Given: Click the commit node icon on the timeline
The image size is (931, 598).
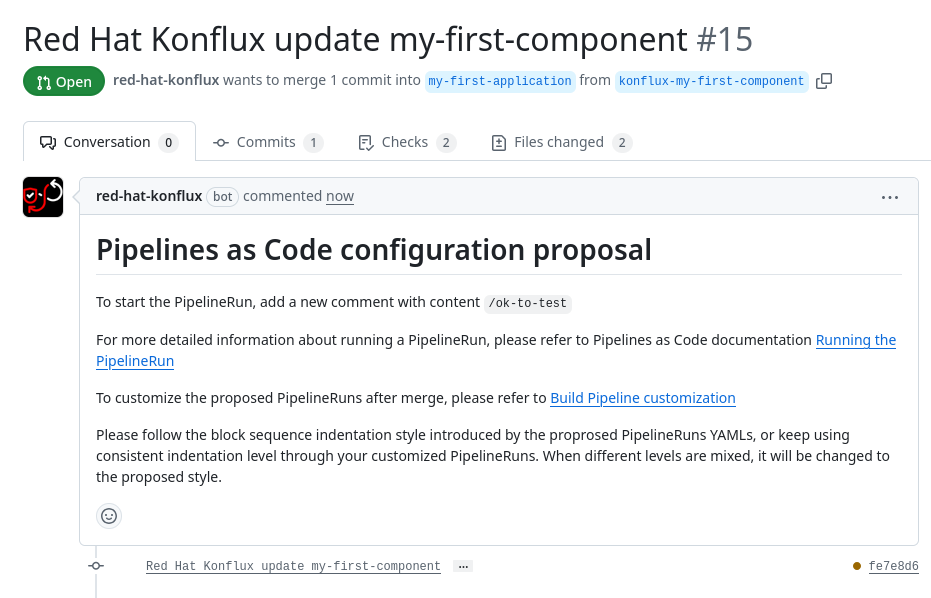Looking at the screenshot, I should 96,565.
